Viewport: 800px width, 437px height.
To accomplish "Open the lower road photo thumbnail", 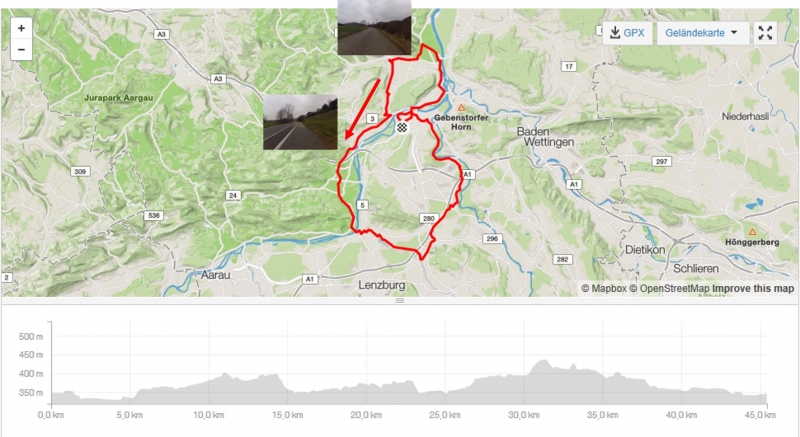I will [300, 122].
